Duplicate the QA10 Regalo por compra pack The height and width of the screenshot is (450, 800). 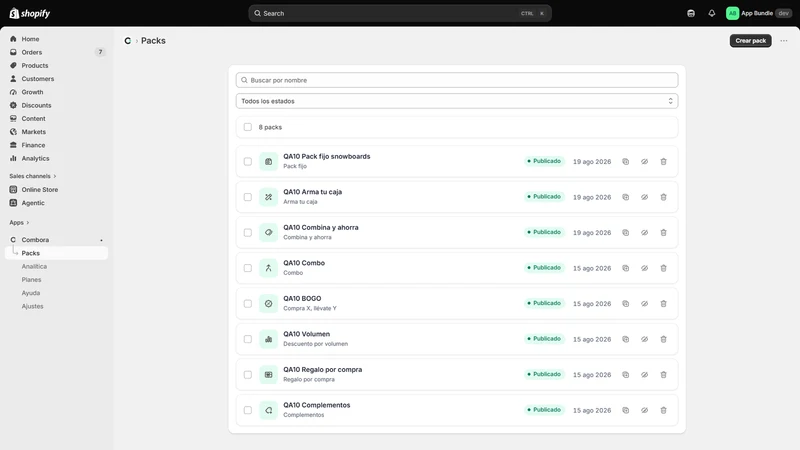(626, 374)
